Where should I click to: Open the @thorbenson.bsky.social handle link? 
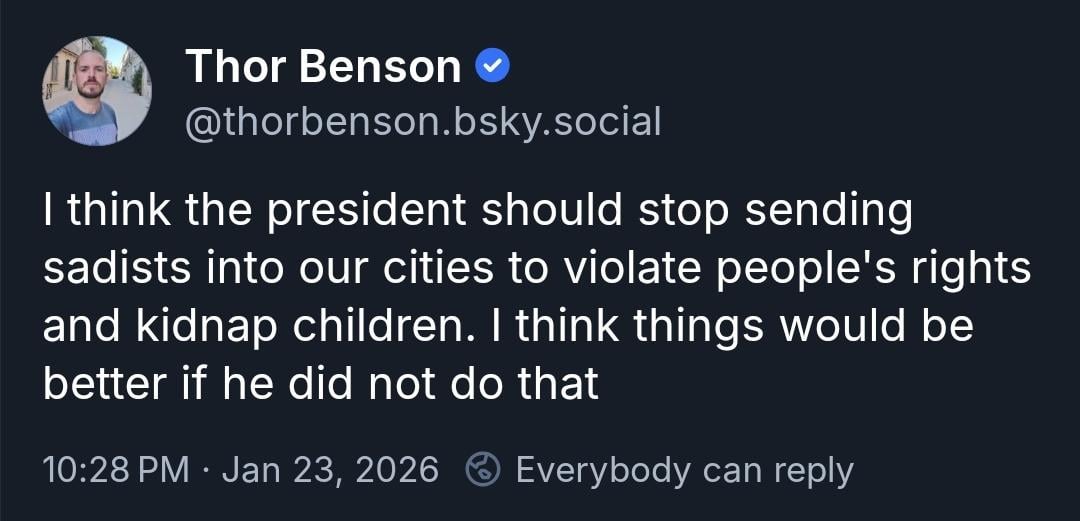pyautogui.click(x=423, y=122)
